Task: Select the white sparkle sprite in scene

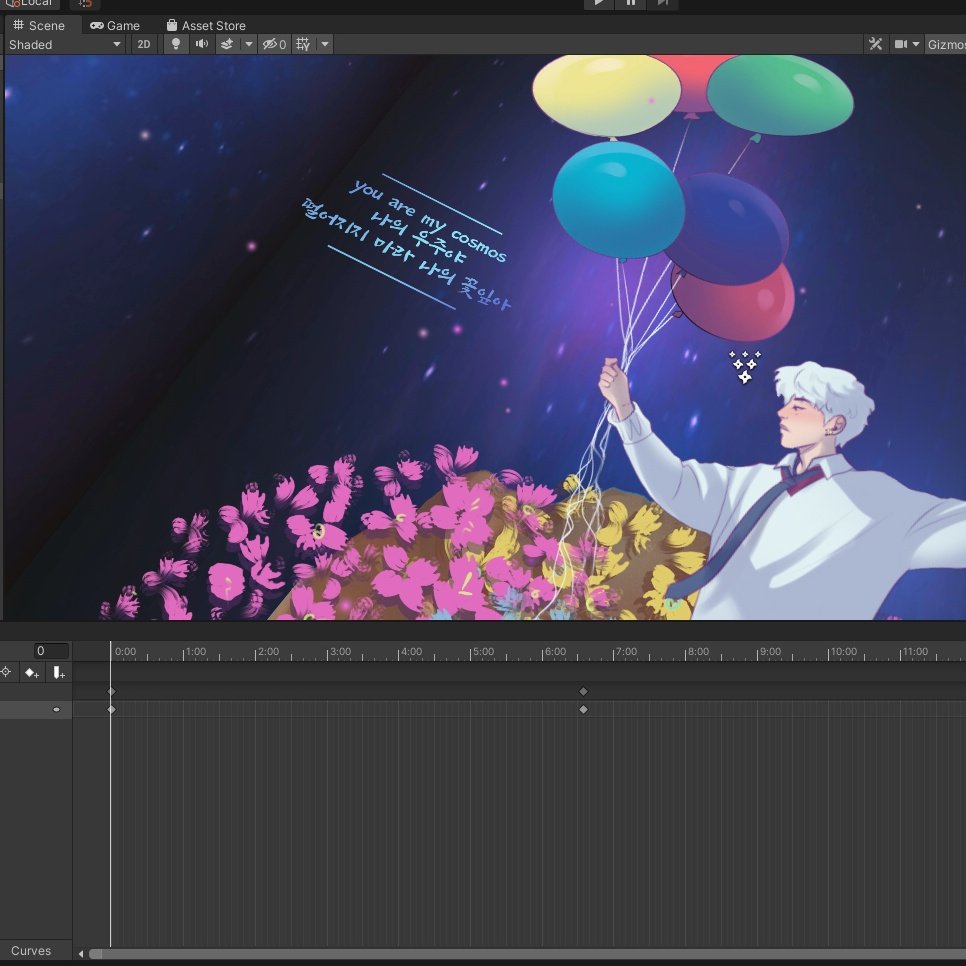Action: tap(745, 367)
